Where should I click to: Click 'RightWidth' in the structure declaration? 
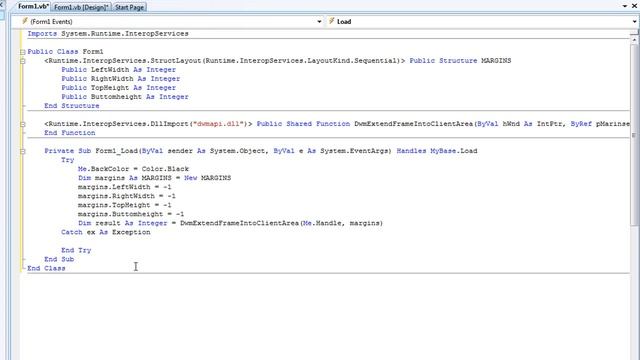(x=112, y=79)
